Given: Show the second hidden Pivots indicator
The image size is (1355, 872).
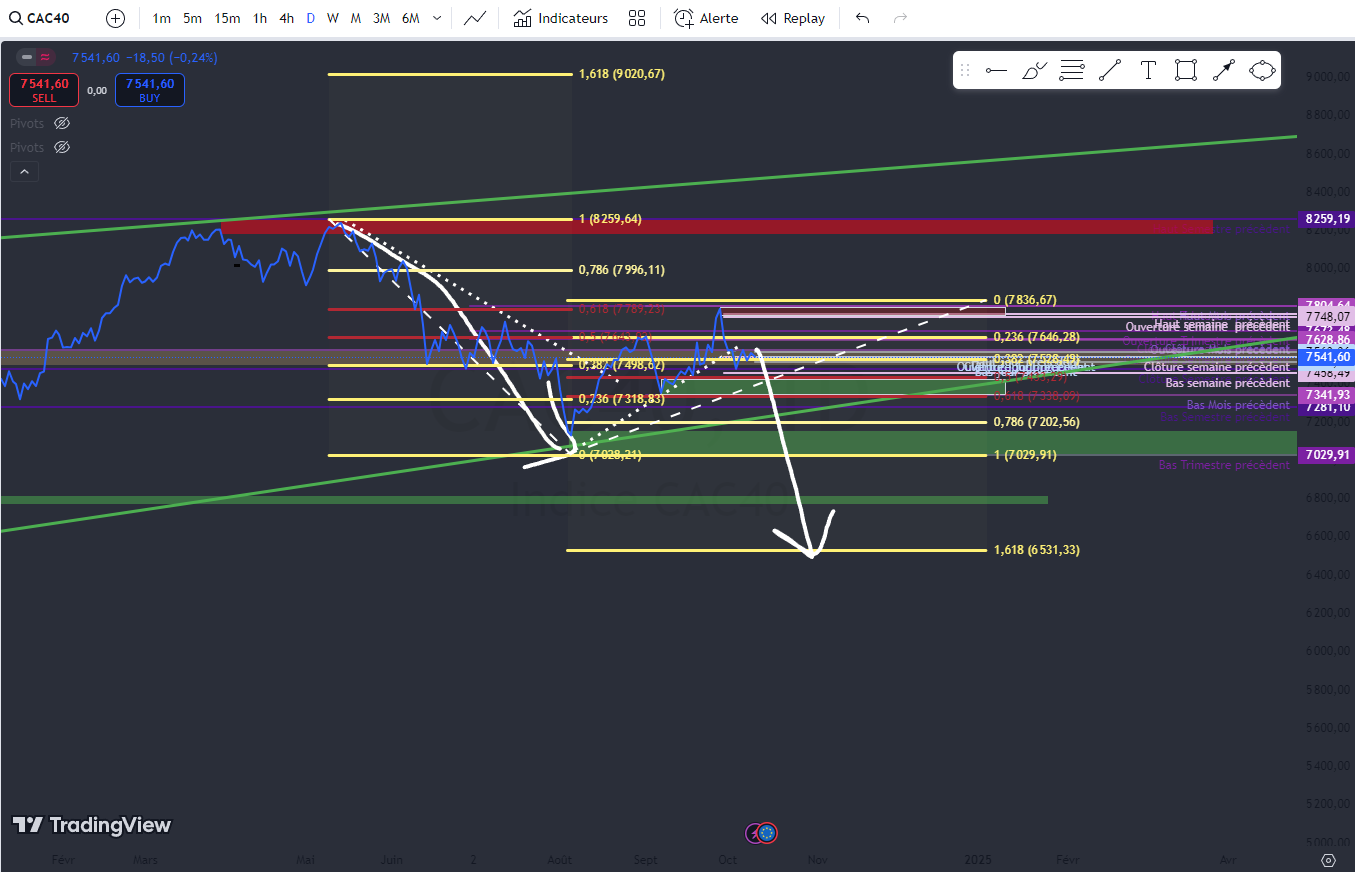Looking at the screenshot, I should 62,147.
